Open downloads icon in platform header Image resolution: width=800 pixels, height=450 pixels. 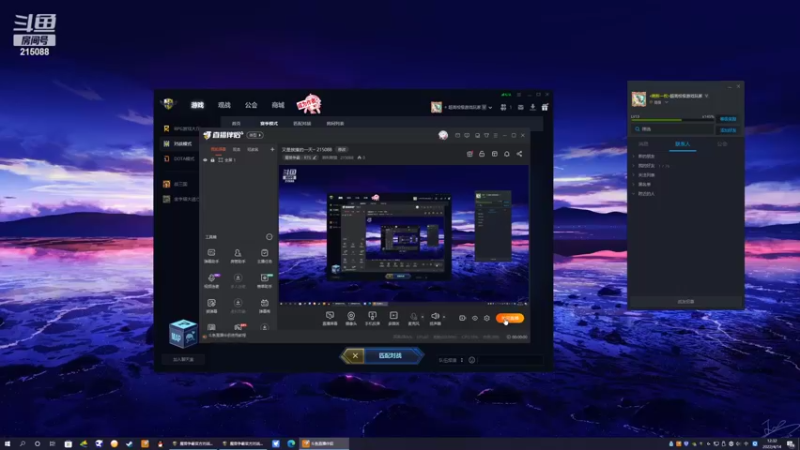533,107
